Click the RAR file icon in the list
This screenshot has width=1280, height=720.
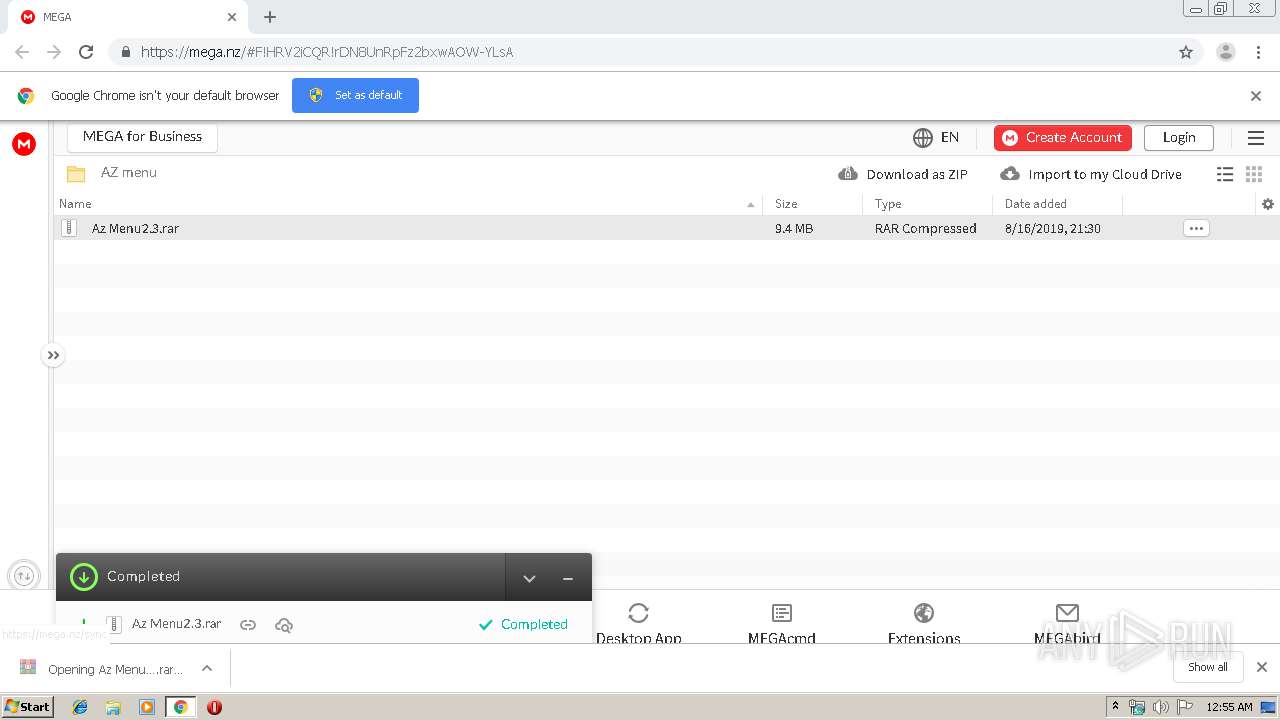(69, 228)
